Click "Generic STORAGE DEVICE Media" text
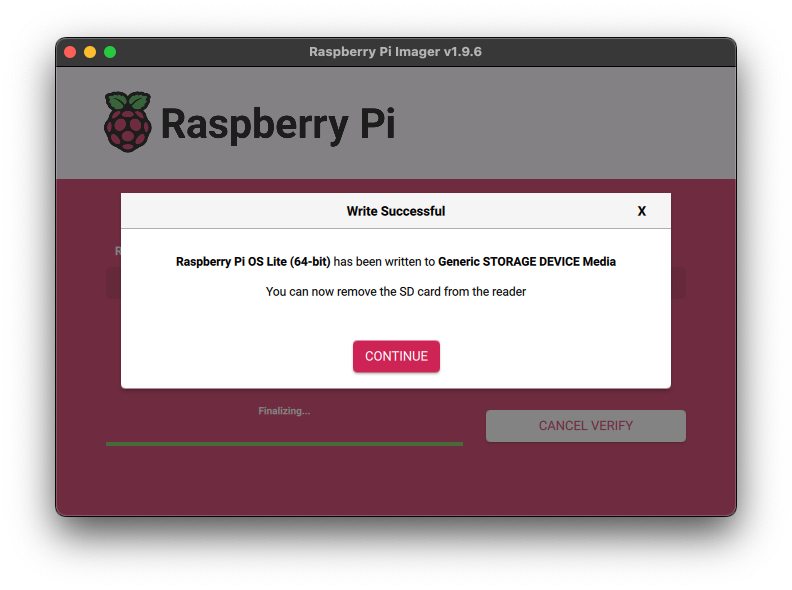The width and height of the screenshot is (792, 590). [527, 262]
